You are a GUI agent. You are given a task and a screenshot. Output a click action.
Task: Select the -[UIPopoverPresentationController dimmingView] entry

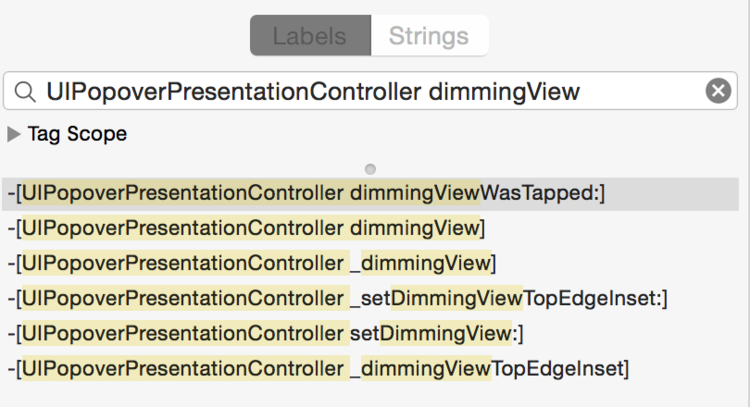click(x=370, y=228)
